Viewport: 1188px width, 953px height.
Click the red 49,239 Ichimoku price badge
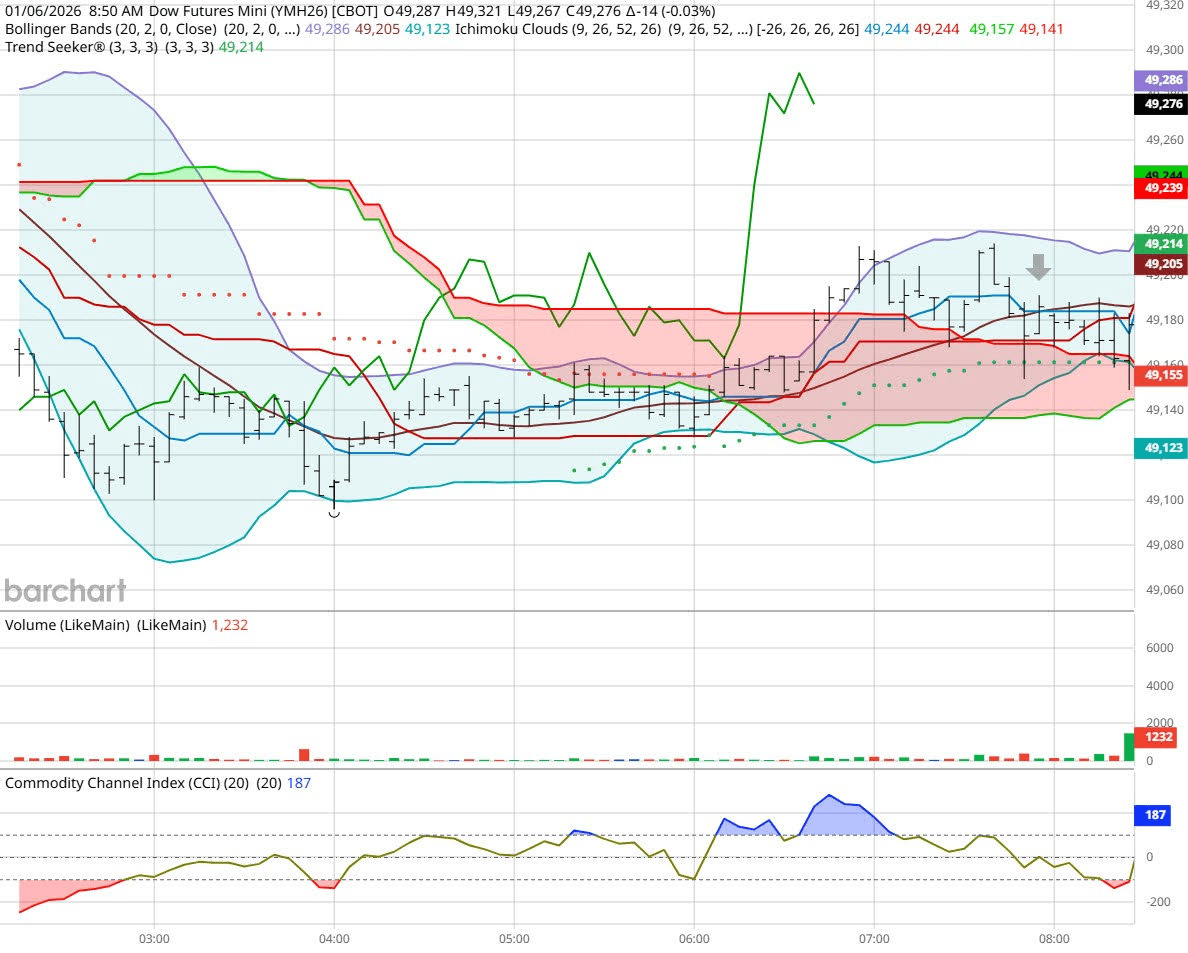click(x=1160, y=187)
